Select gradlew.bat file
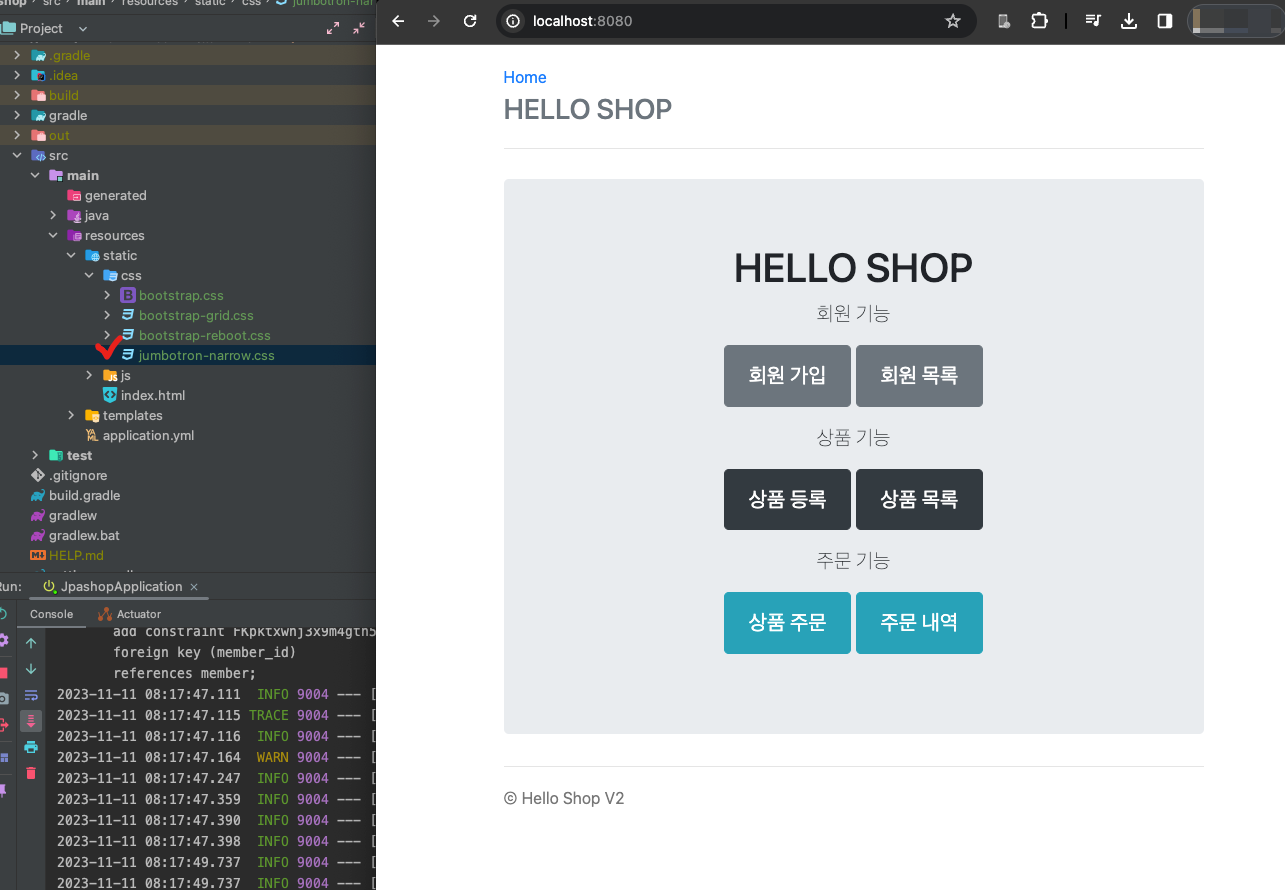 pyautogui.click(x=84, y=535)
